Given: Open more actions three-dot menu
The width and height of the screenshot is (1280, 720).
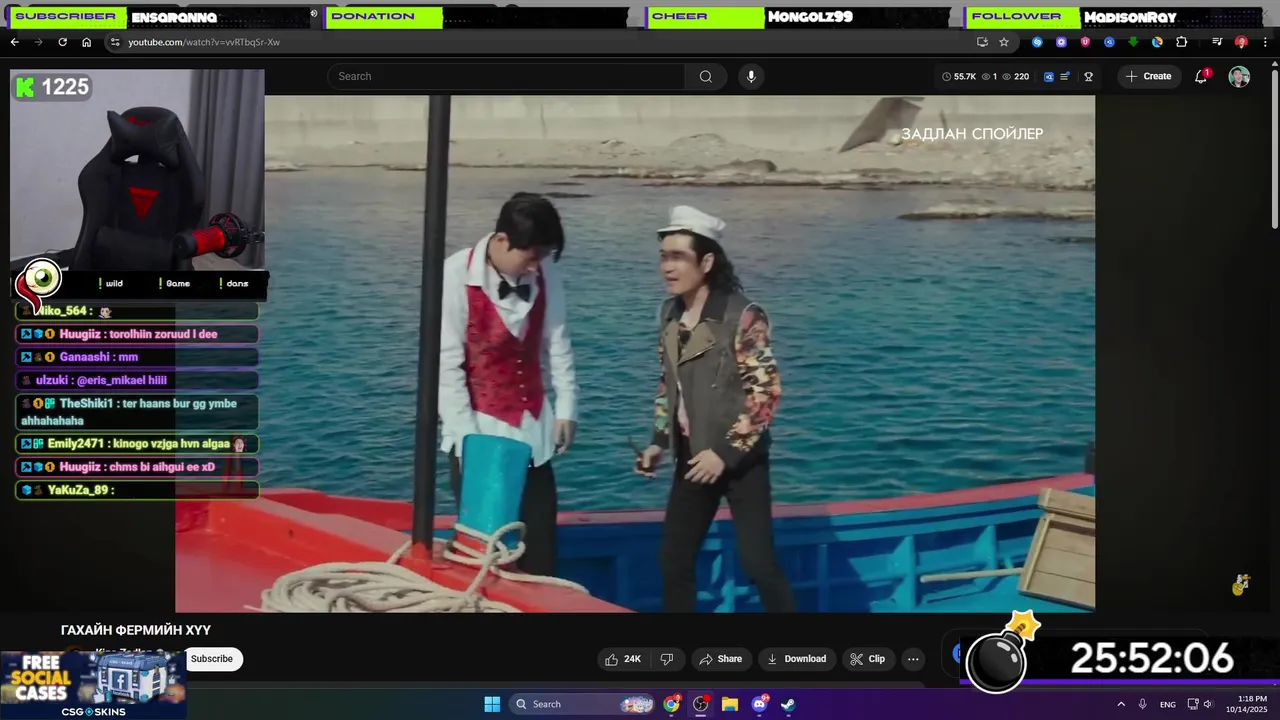Looking at the screenshot, I should [913, 659].
